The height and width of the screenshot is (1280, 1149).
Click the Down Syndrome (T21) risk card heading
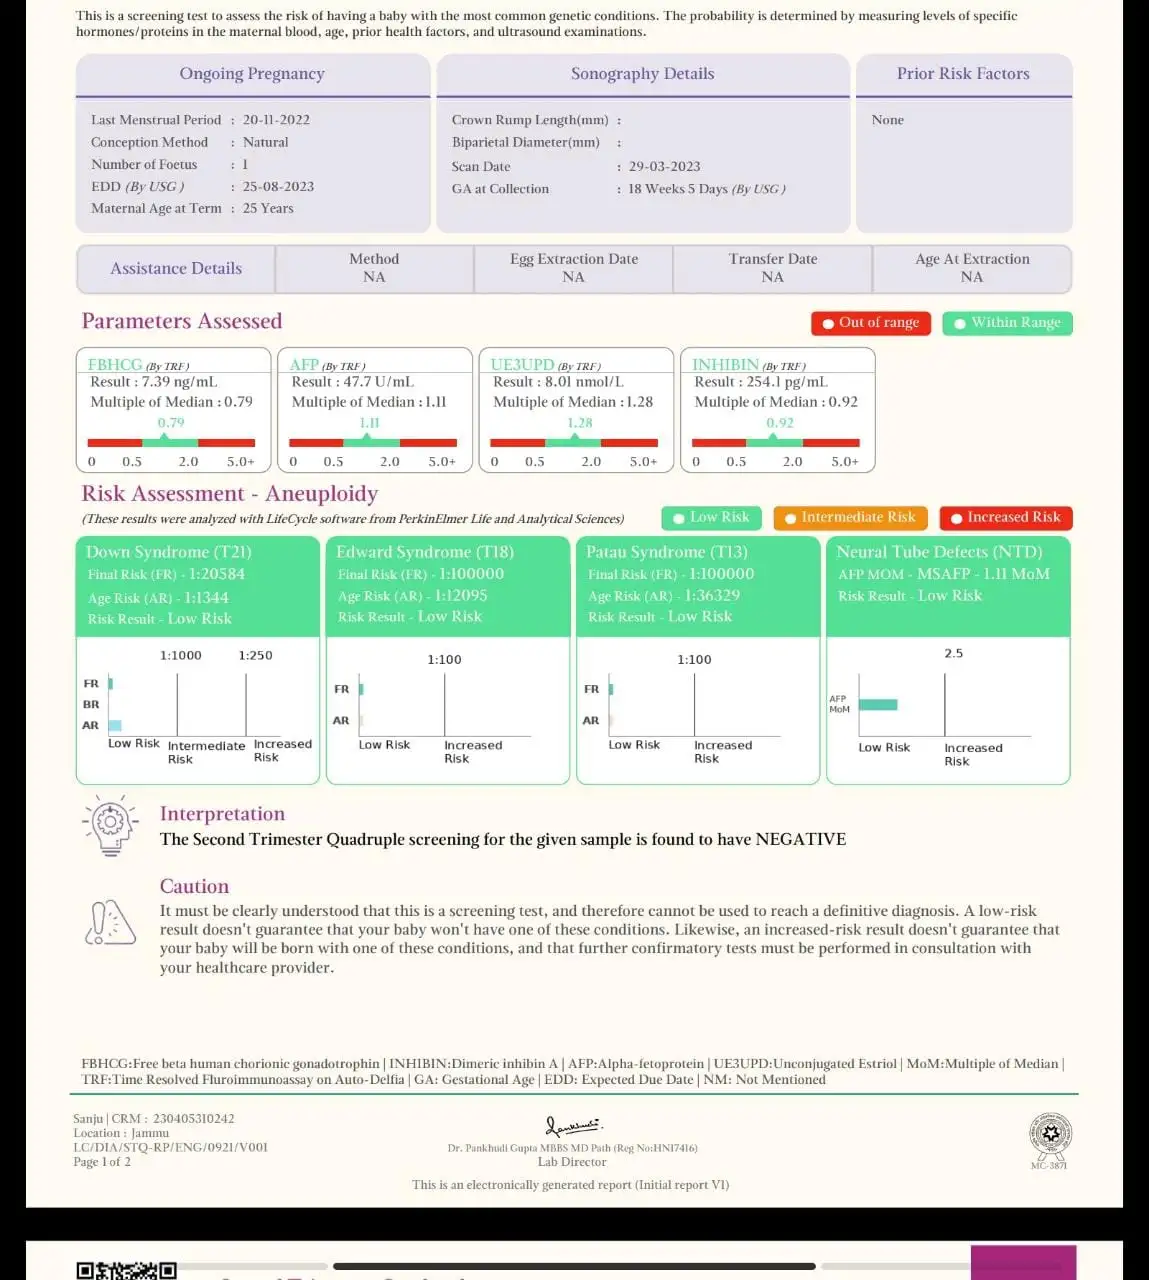pyautogui.click(x=169, y=552)
